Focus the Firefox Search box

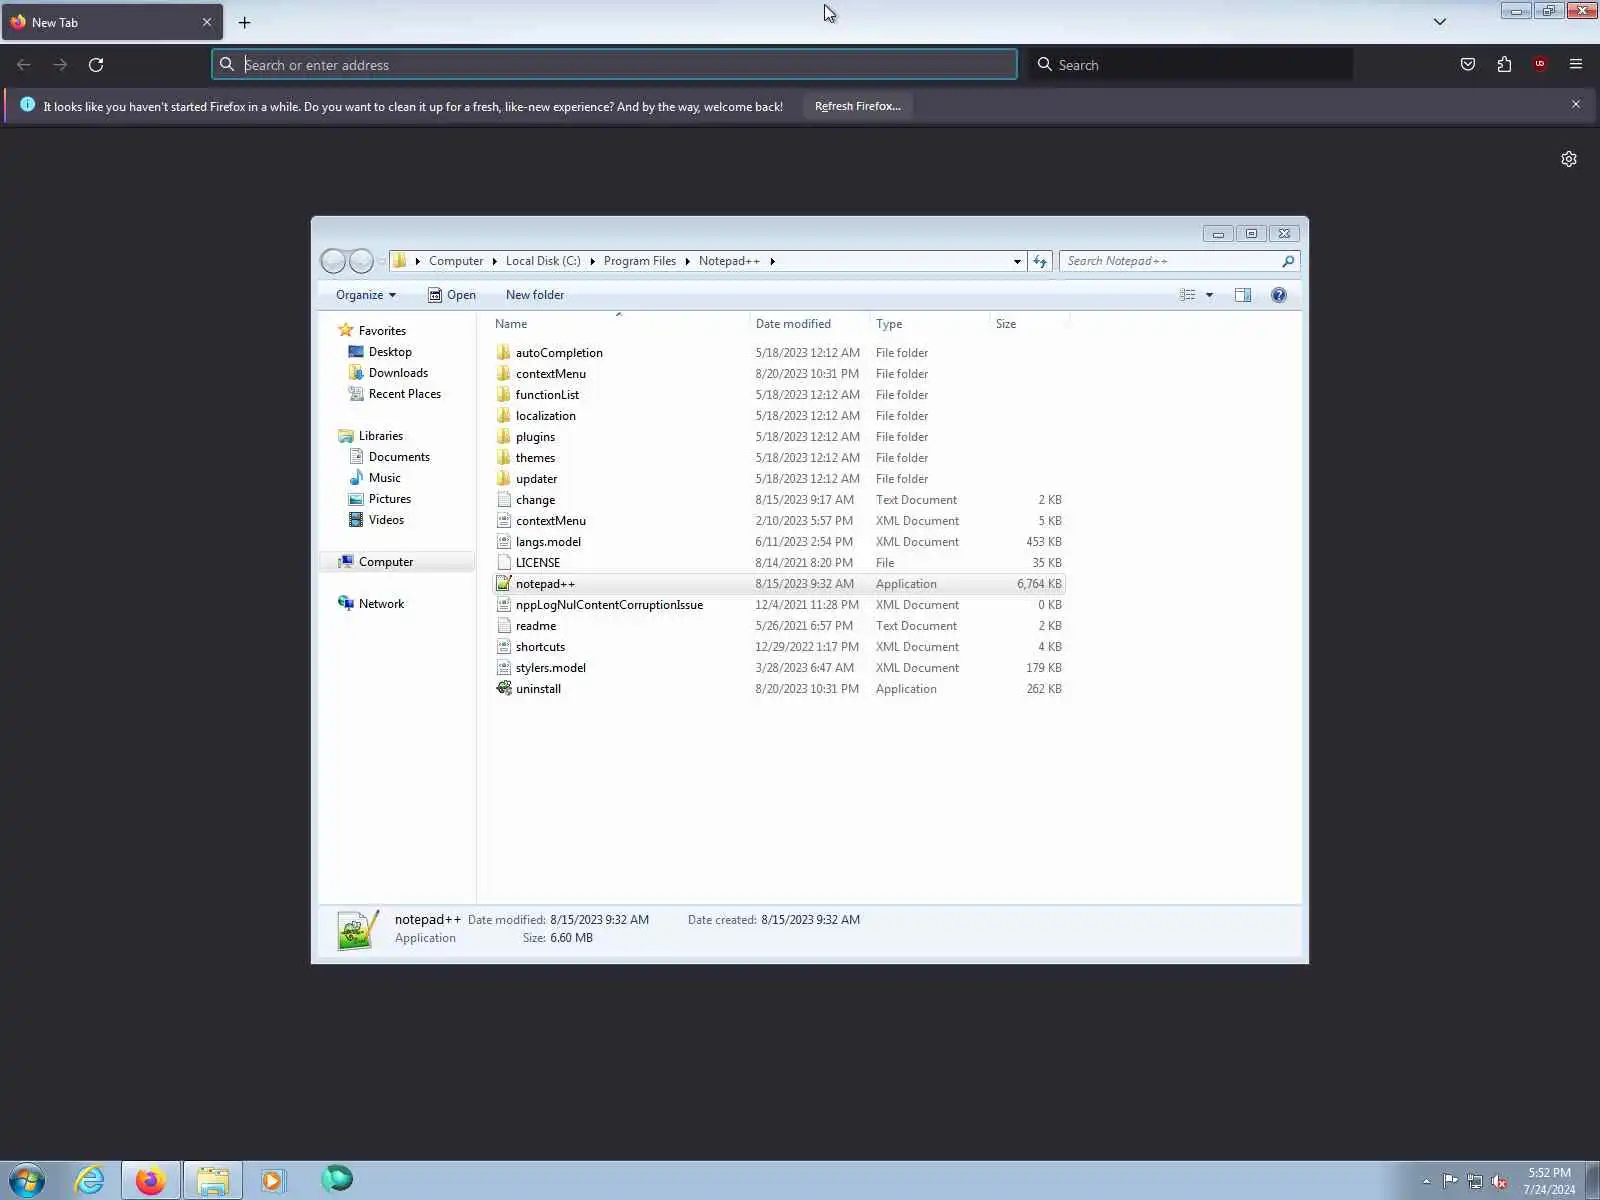[x=1190, y=65]
